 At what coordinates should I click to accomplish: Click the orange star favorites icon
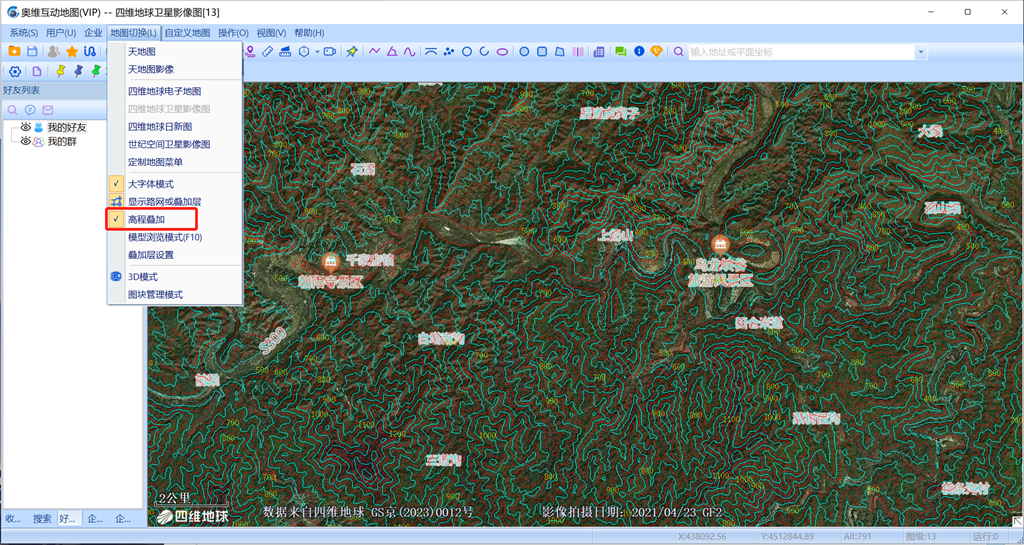pyautogui.click(x=72, y=52)
